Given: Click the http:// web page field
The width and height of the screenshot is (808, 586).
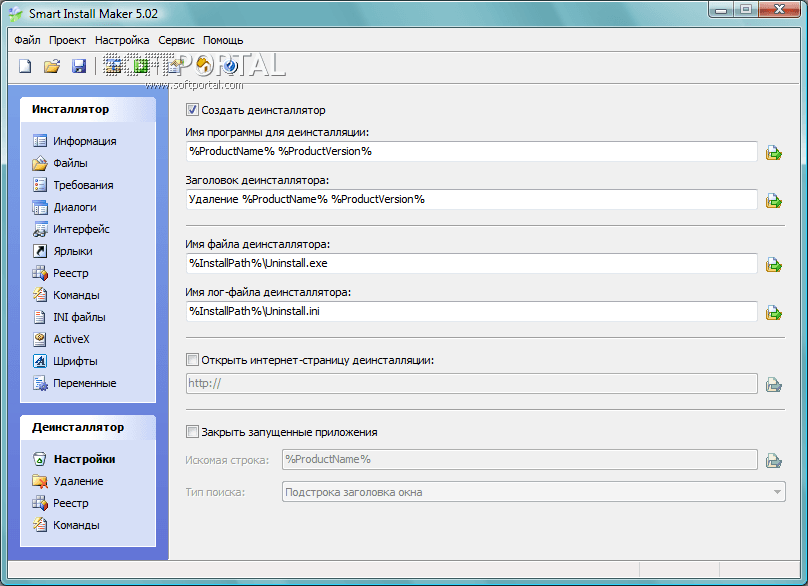Looking at the screenshot, I should (x=472, y=383).
